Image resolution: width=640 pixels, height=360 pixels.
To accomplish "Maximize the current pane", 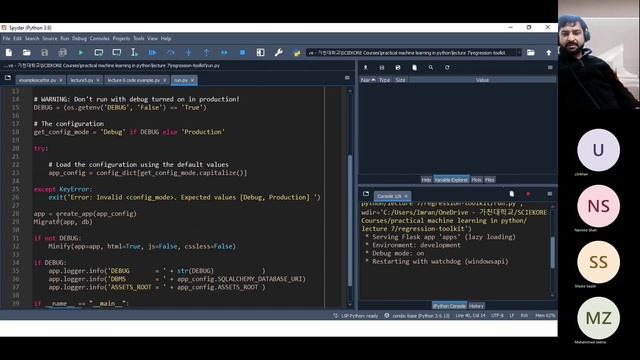I will click(x=260, y=53).
